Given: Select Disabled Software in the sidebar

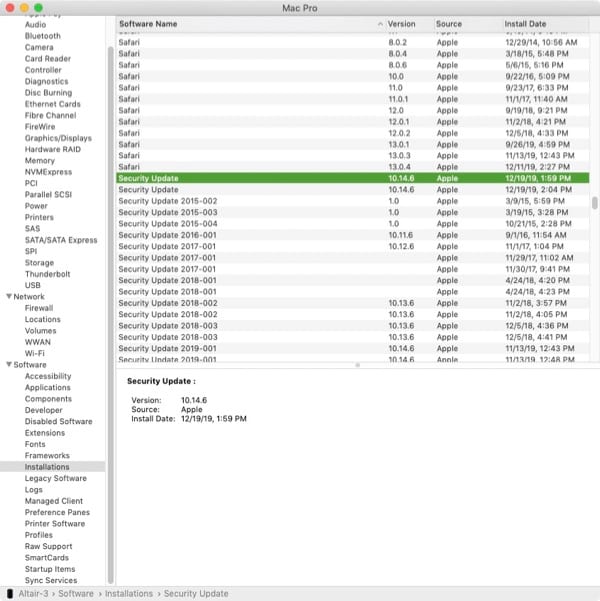Looking at the screenshot, I should pos(59,421).
